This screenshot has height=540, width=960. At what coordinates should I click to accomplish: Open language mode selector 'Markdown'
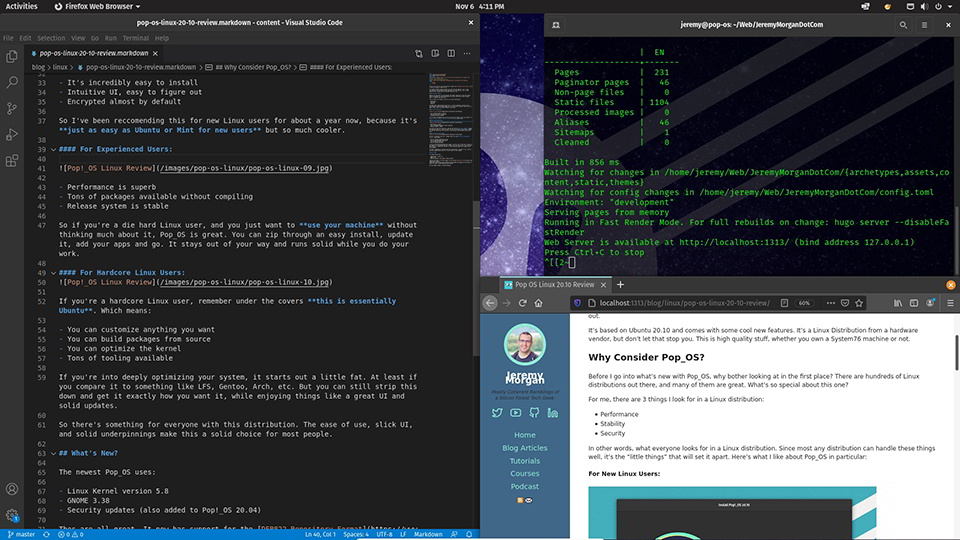pyautogui.click(x=428, y=534)
